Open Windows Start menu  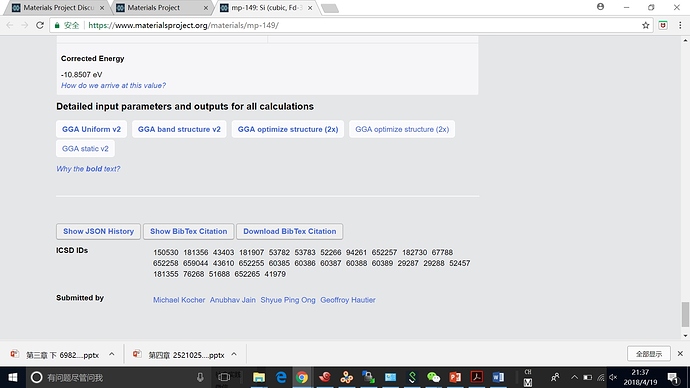pyautogui.click(x=13, y=377)
